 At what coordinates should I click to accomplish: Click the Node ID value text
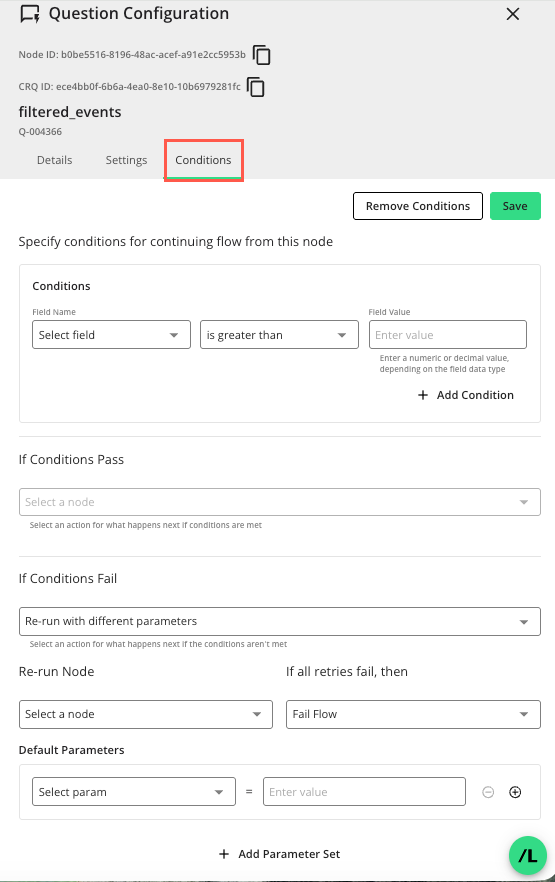pyautogui.click(x=153, y=55)
